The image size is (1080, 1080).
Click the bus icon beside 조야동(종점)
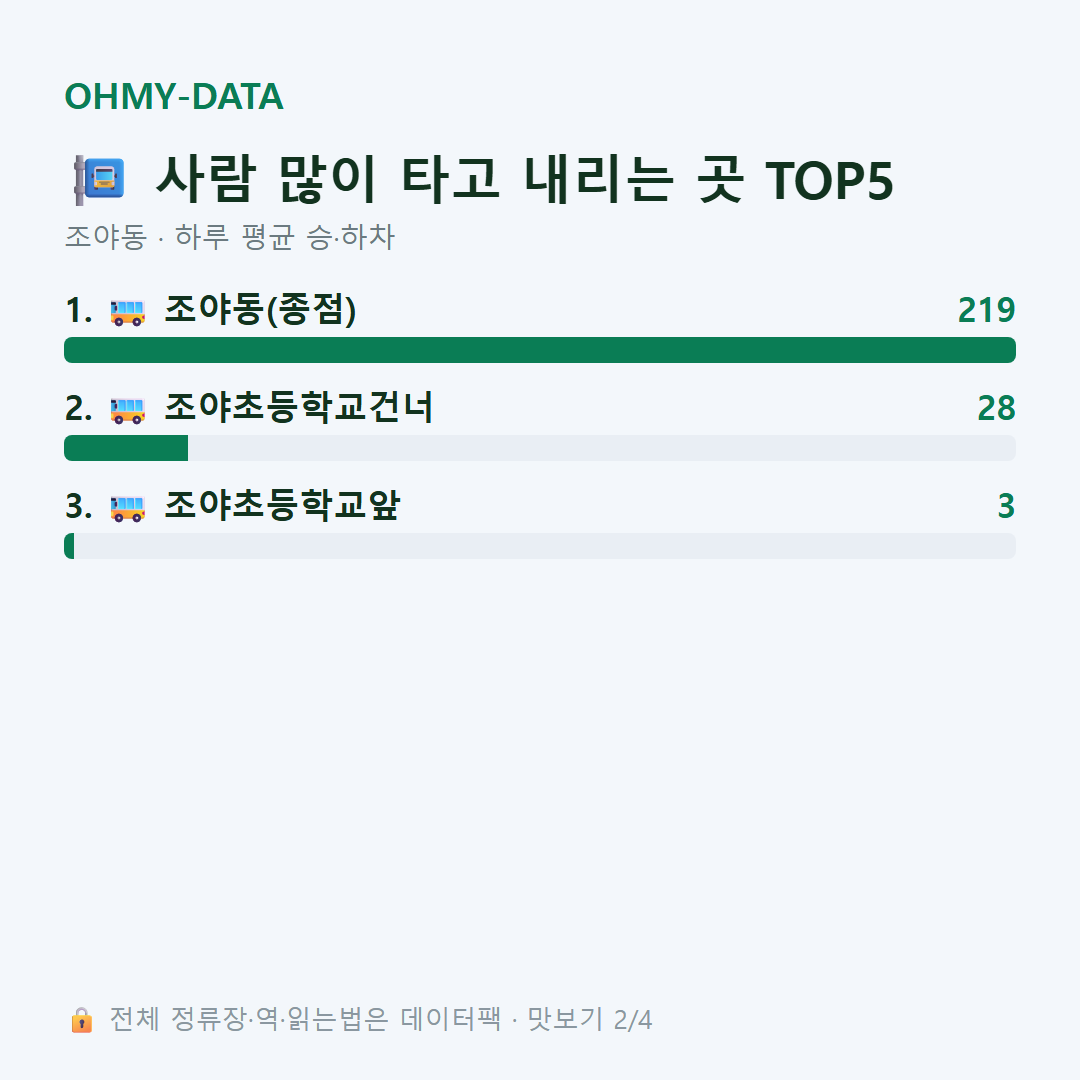[127, 312]
